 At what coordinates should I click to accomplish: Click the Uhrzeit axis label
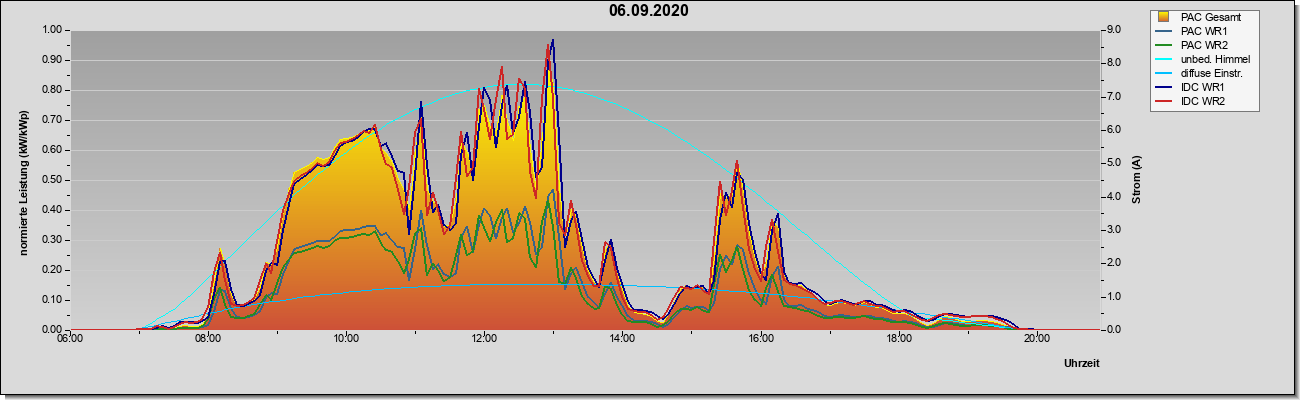(x=1081, y=364)
